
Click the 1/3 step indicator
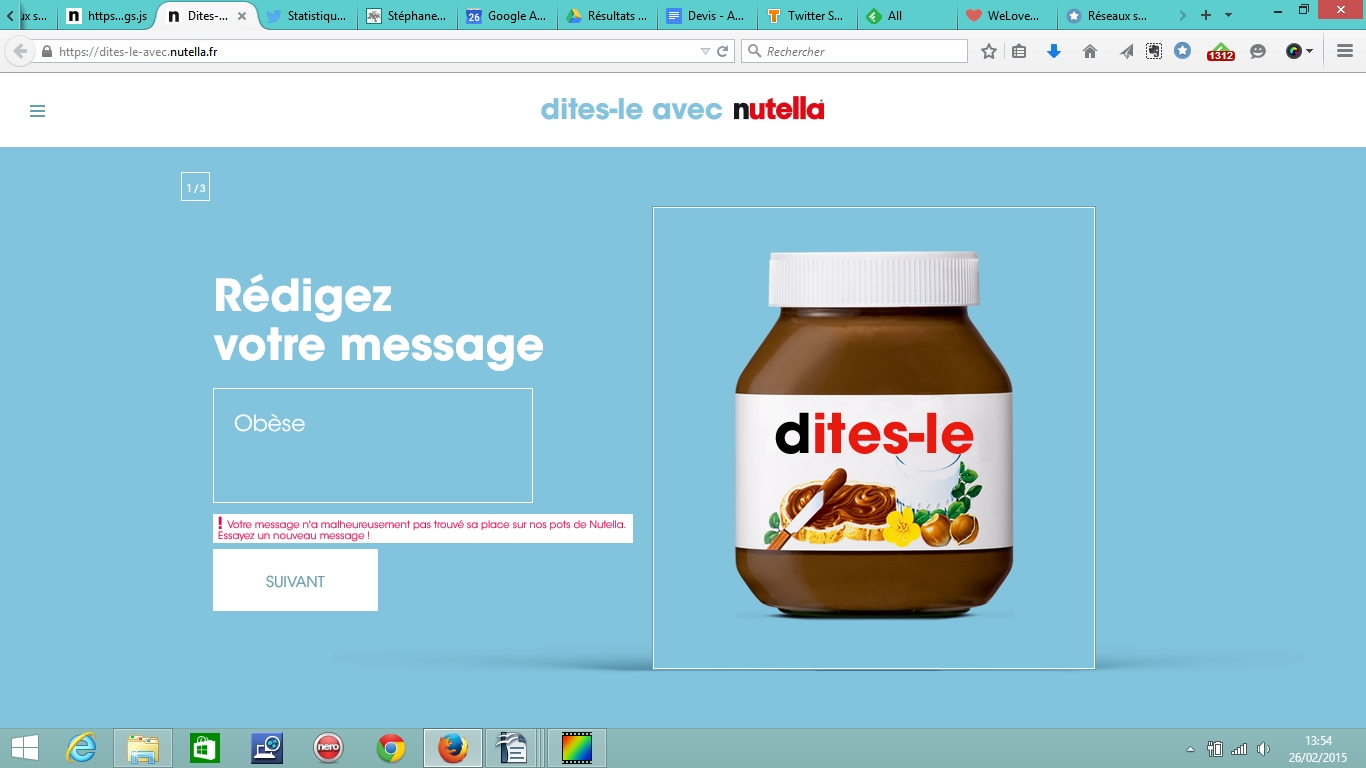(x=195, y=187)
